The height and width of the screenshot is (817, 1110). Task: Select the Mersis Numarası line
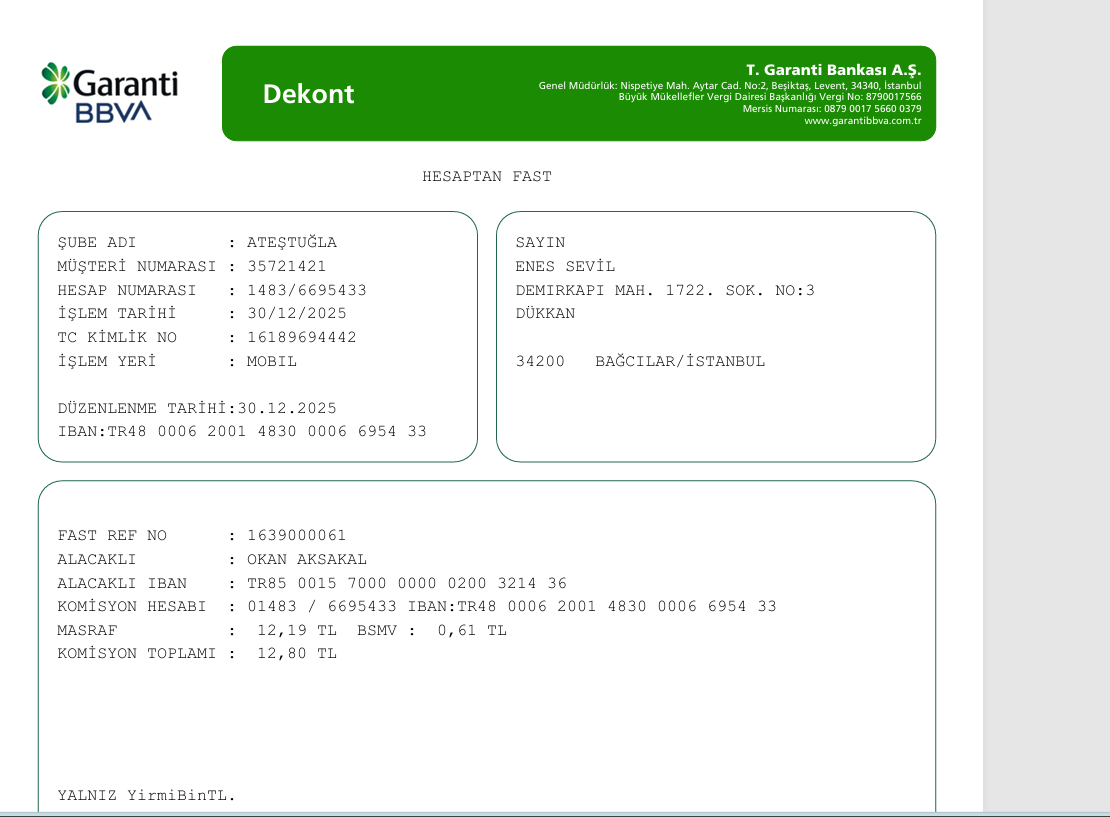coord(832,109)
